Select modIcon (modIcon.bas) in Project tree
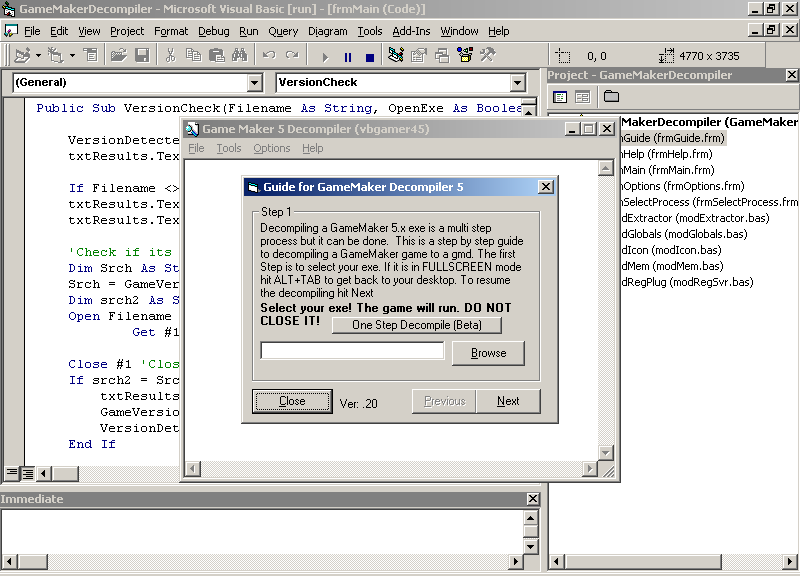This screenshot has width=802, height=576. [672, 250]
